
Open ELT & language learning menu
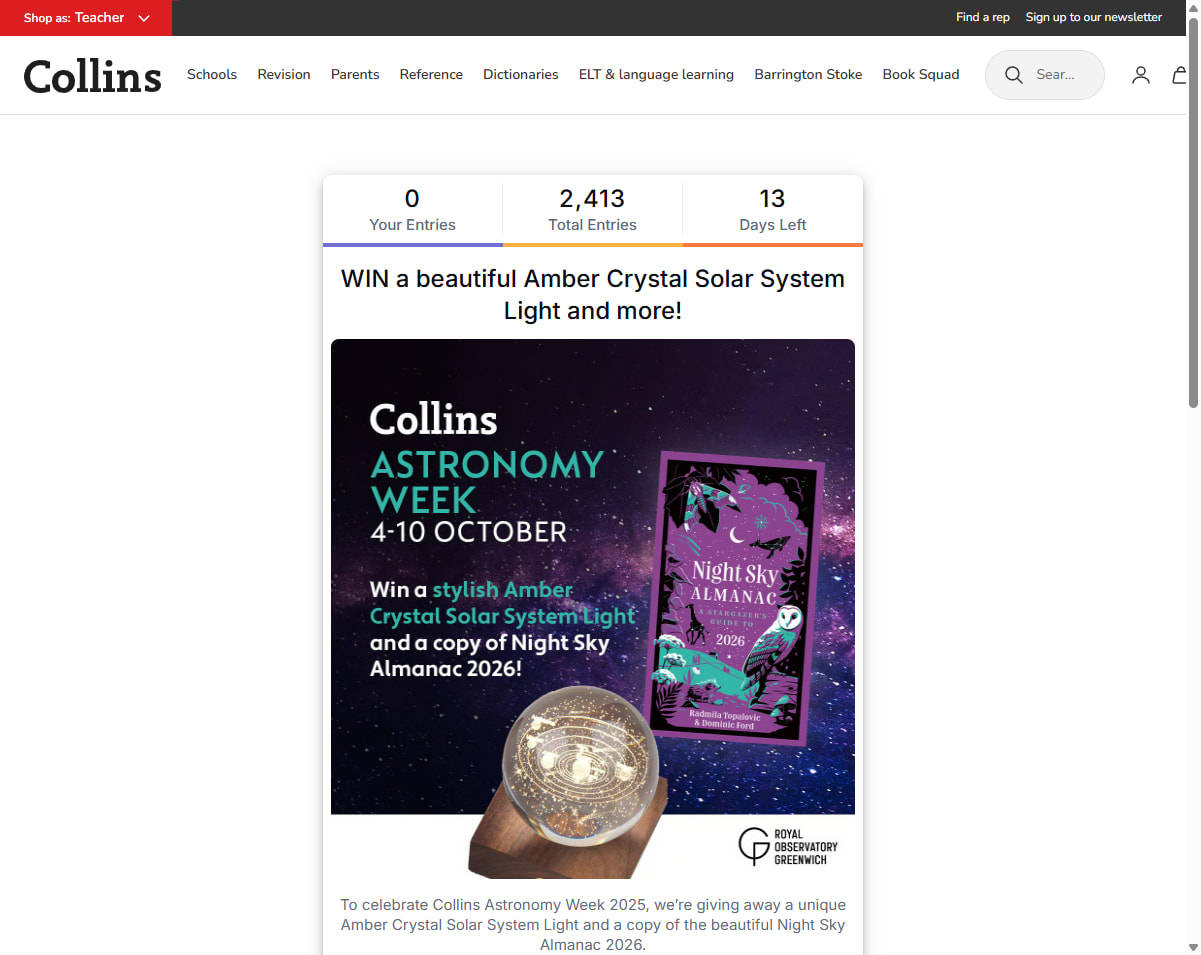[656, 75]
